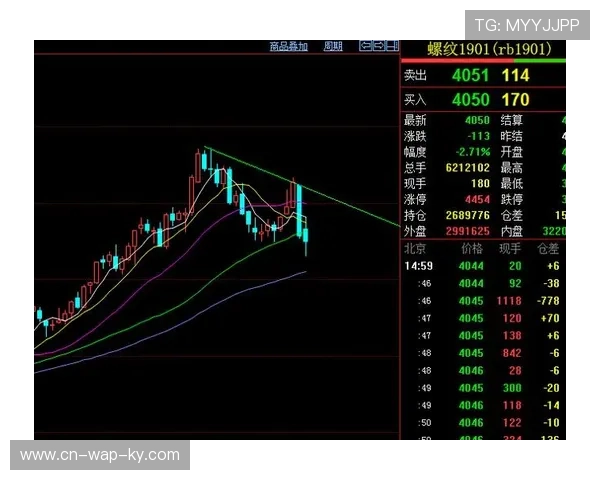Select the 外盘 value 2991625

tap(468, 231)
